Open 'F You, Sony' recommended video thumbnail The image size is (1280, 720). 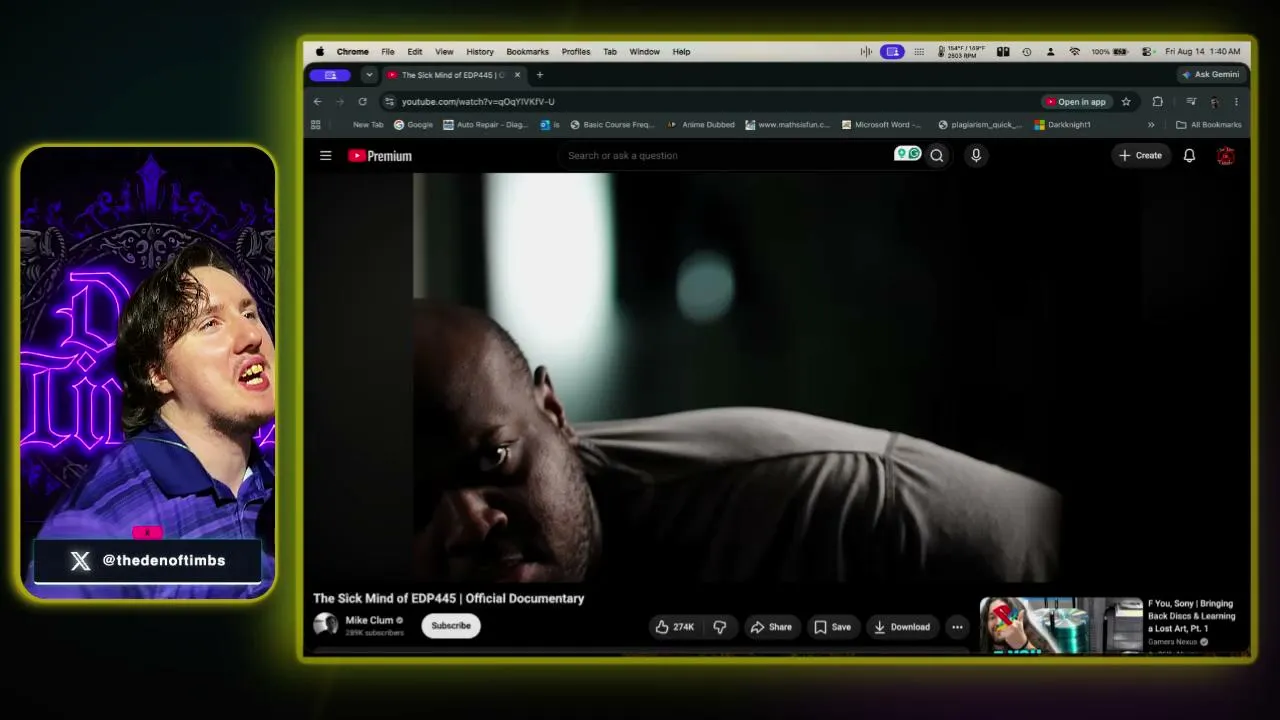pyautogui.click(x=1061, y=625)
